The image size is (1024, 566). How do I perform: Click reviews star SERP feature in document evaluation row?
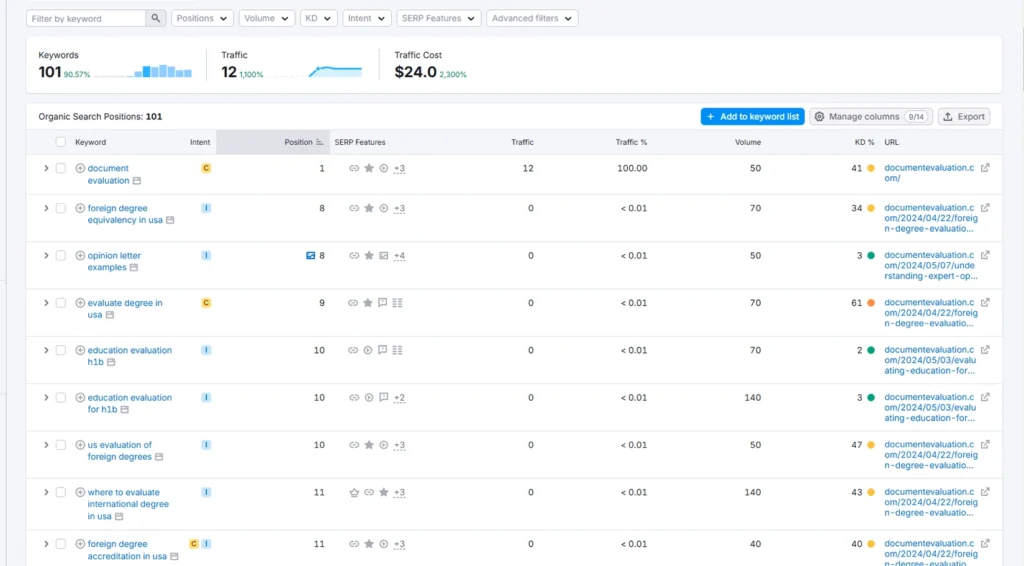(369, 168)
